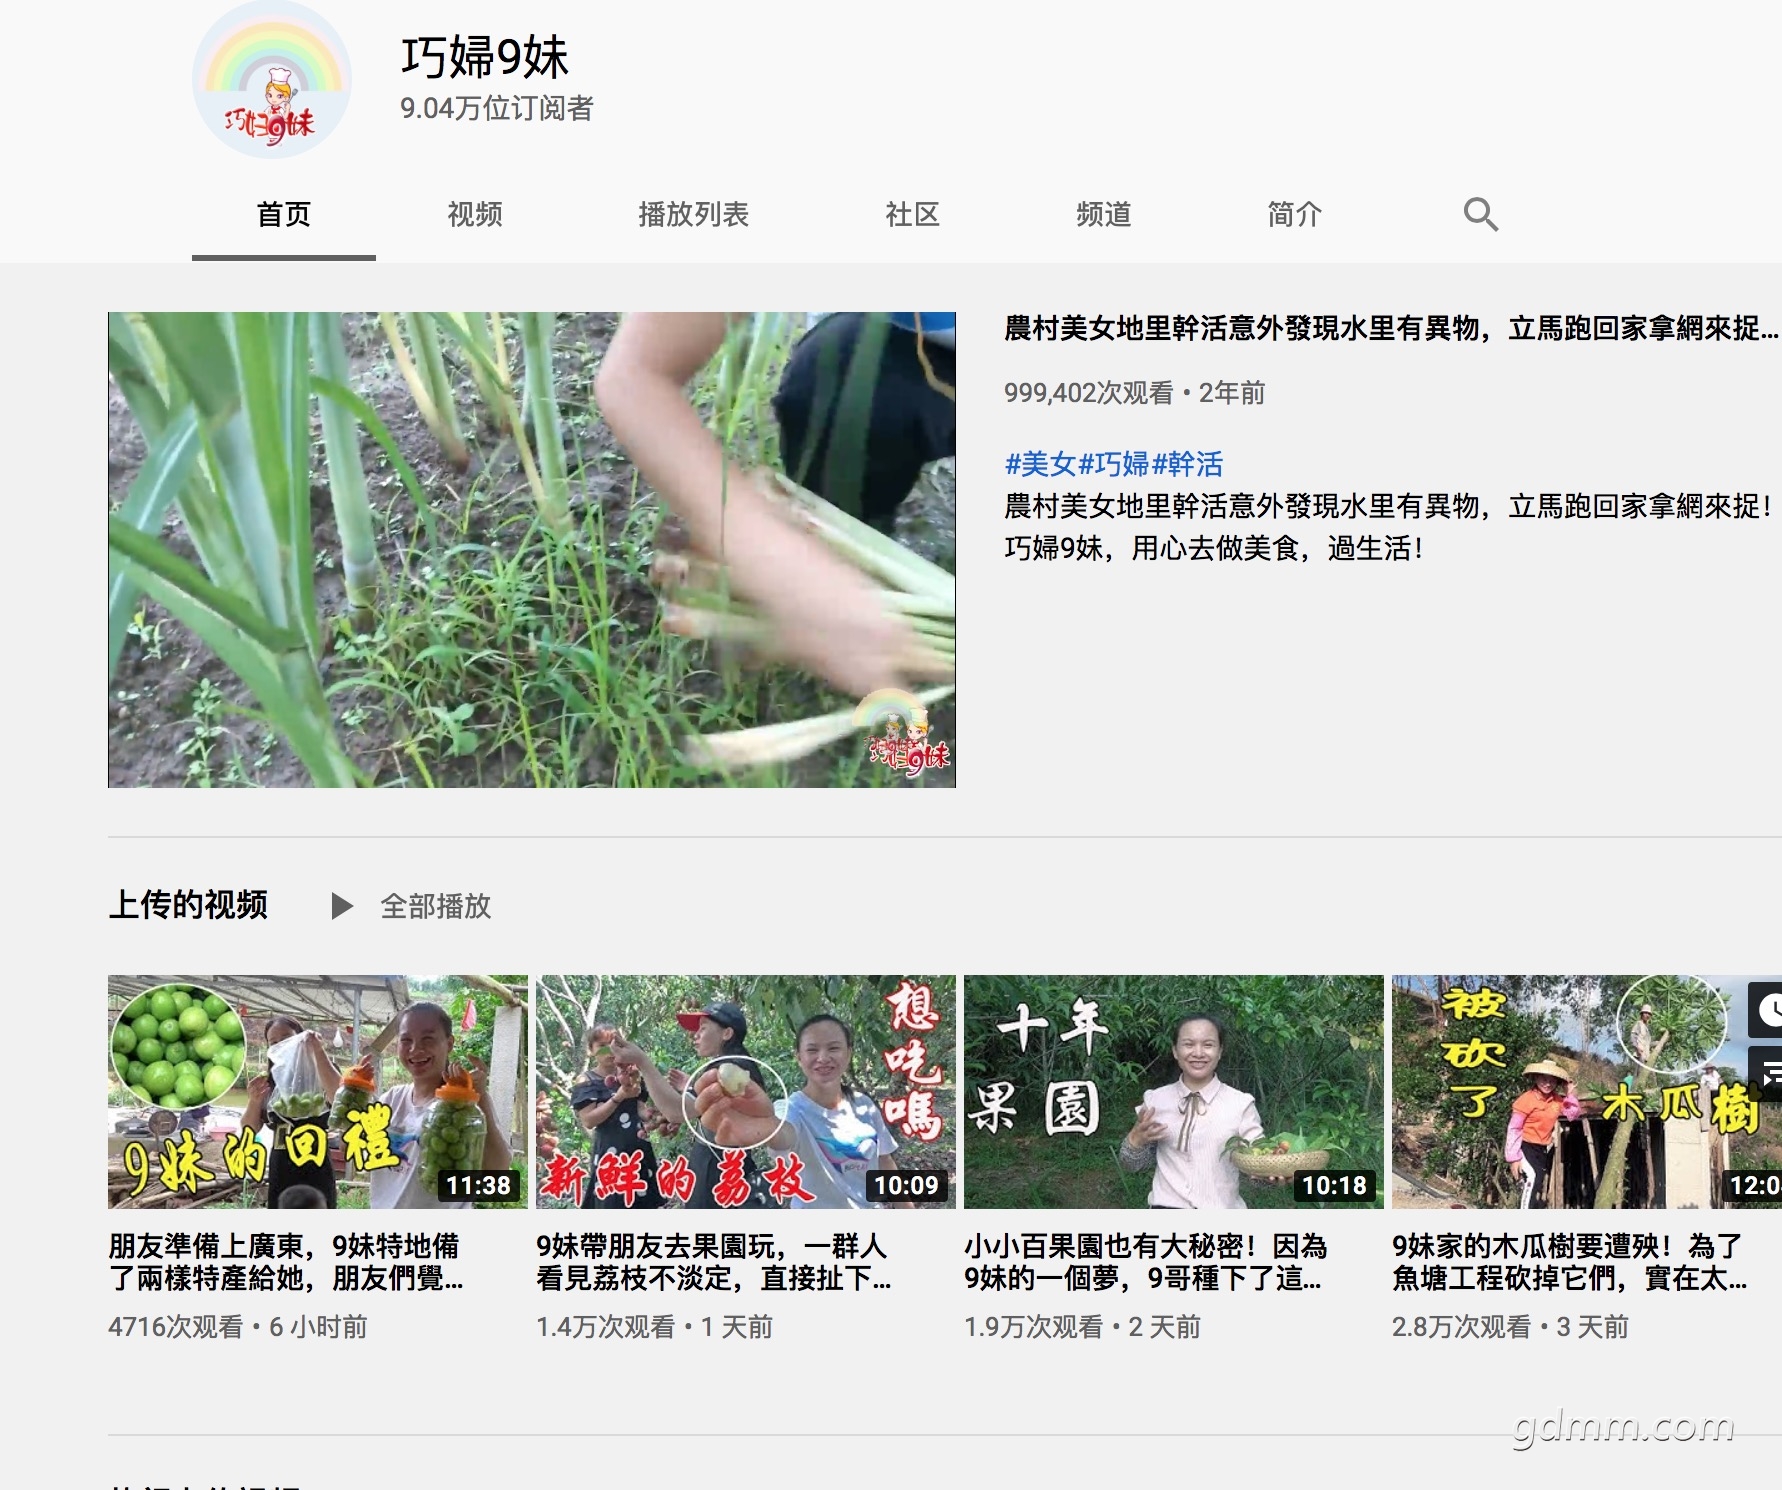Select the 频道 tab

[1103, 215]
